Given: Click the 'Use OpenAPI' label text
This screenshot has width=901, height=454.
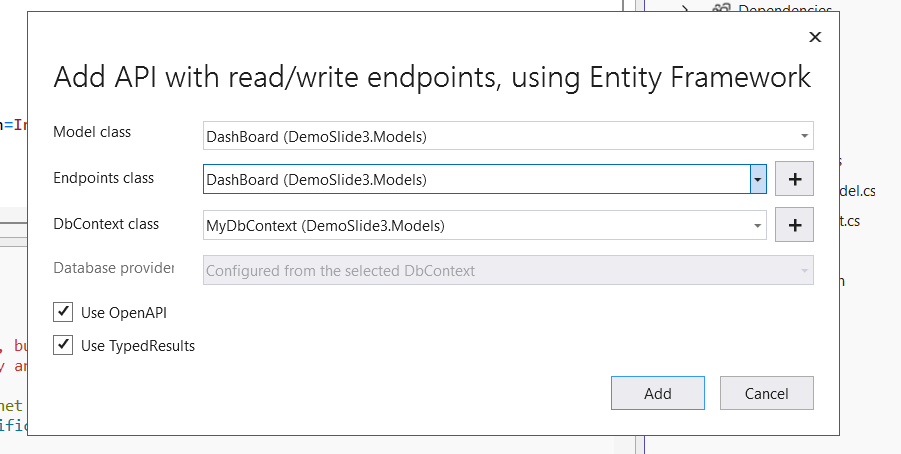Looking at the screenshot, I should click(x=123, y=313).
